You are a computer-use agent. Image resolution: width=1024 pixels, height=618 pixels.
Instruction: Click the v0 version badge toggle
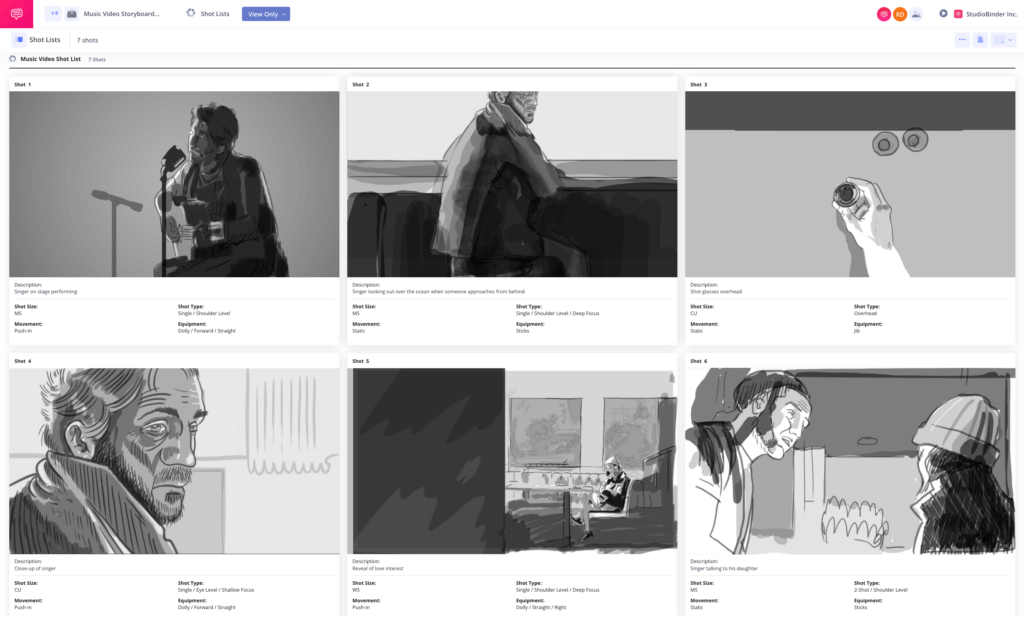point(54,13)
